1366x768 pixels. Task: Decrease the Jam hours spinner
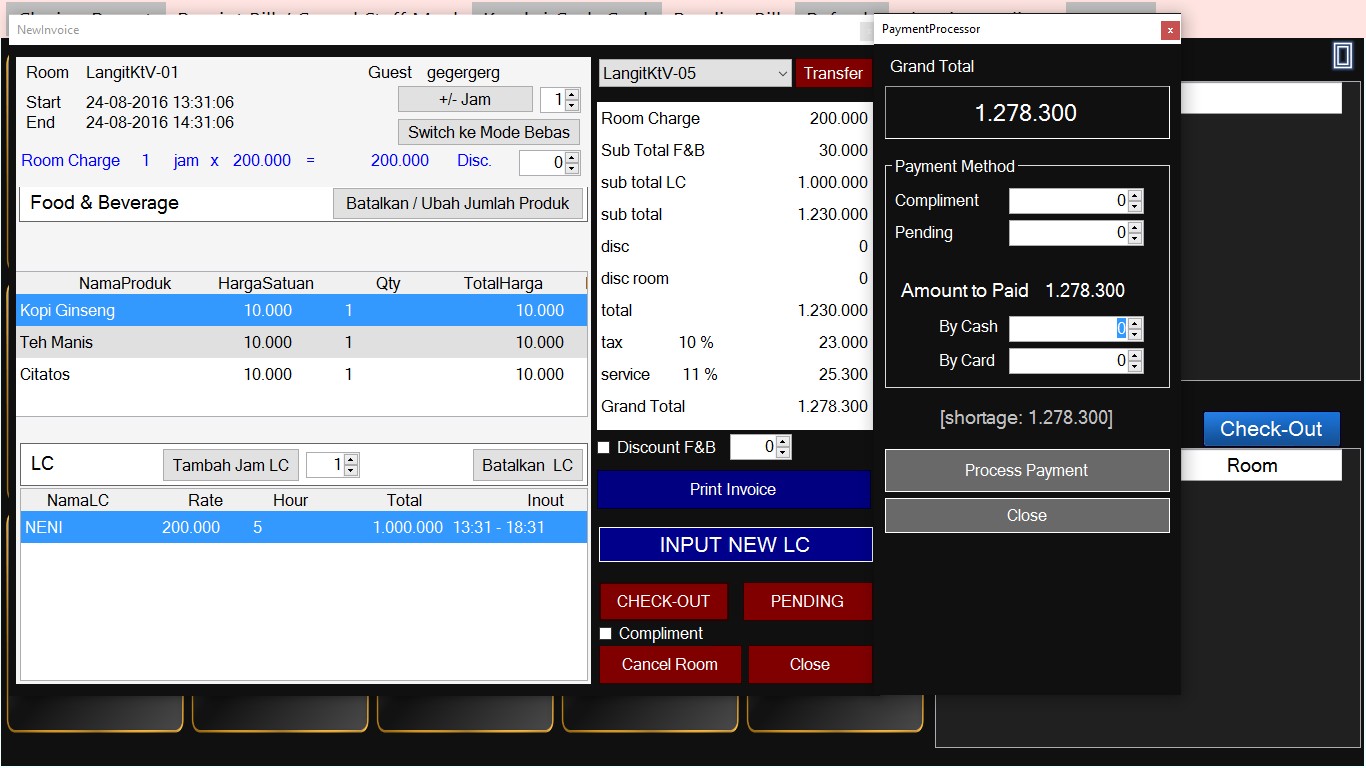pos(572,106)
